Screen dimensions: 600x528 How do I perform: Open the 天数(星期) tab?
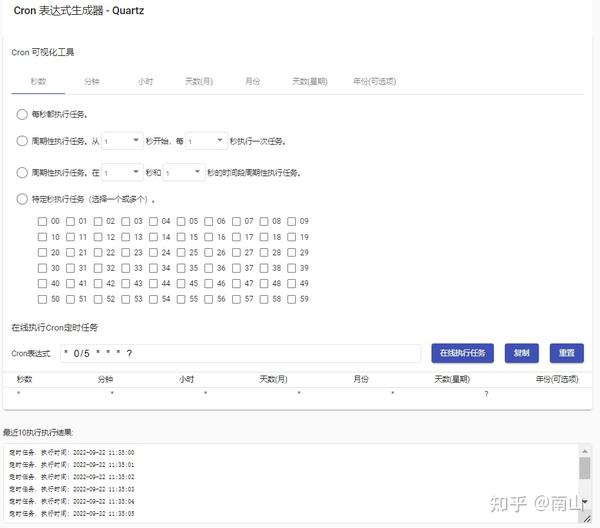coord(310,81)
